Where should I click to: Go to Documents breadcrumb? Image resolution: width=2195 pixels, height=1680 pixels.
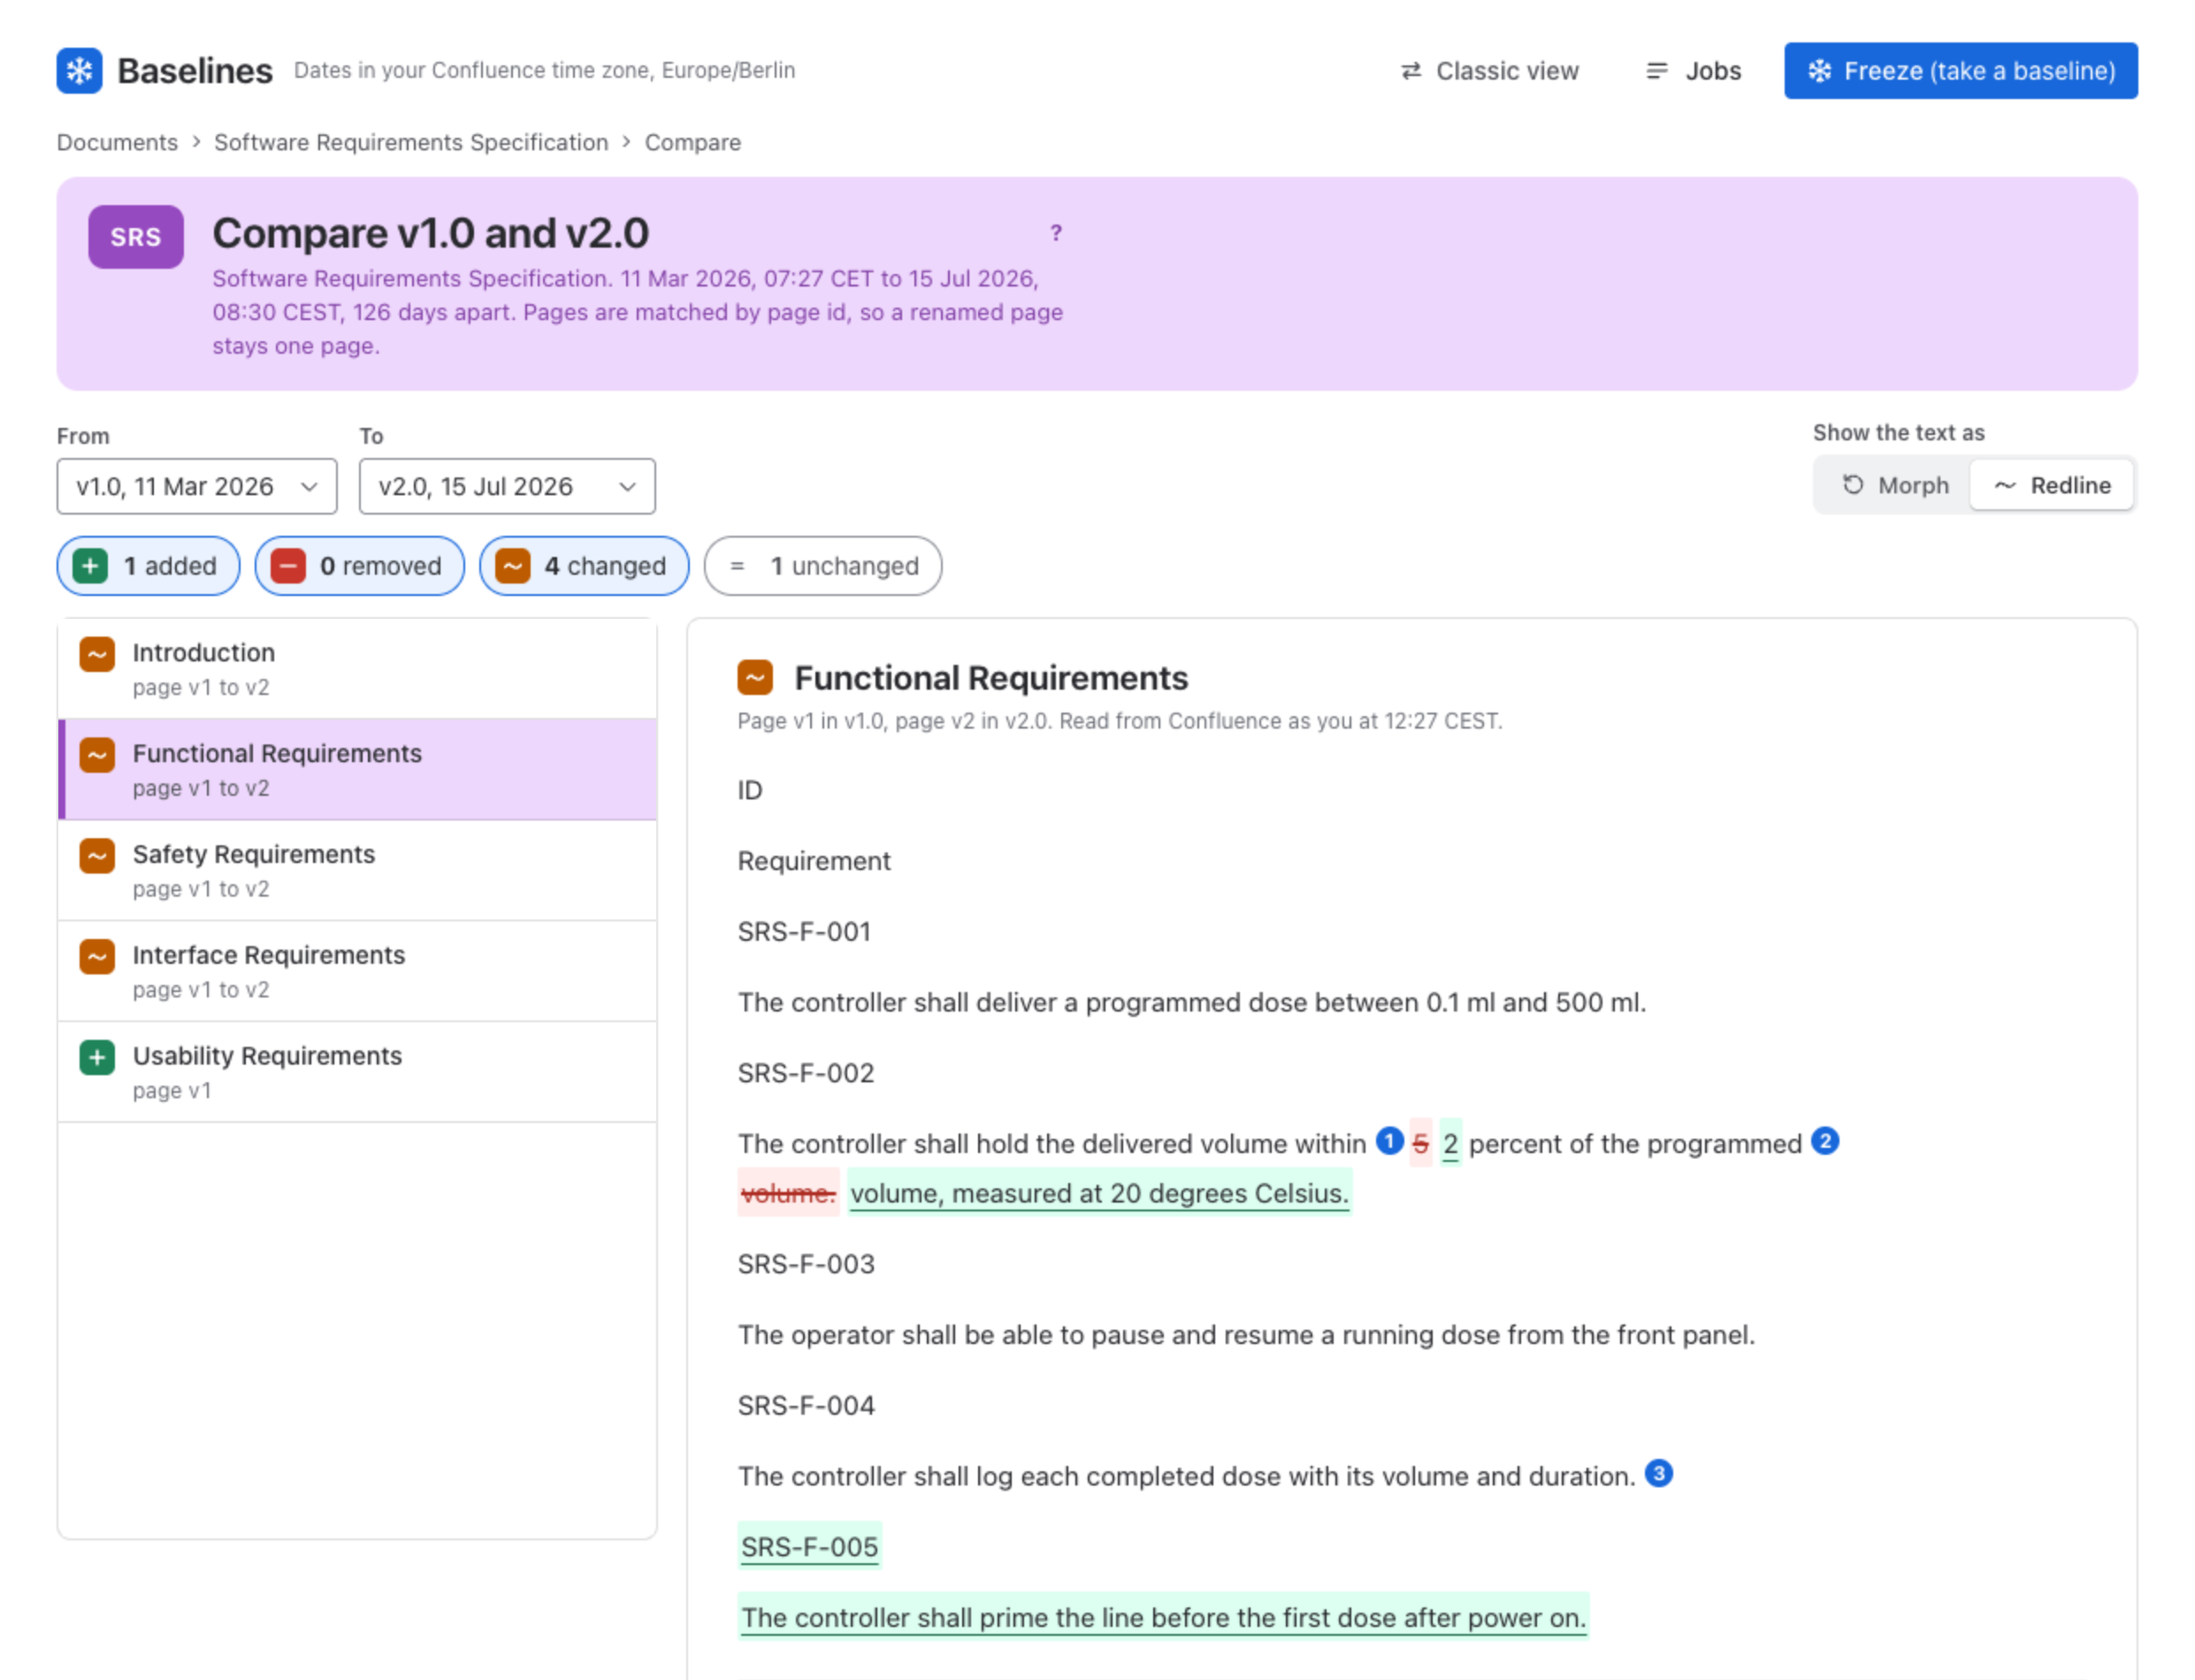(117, 143)
